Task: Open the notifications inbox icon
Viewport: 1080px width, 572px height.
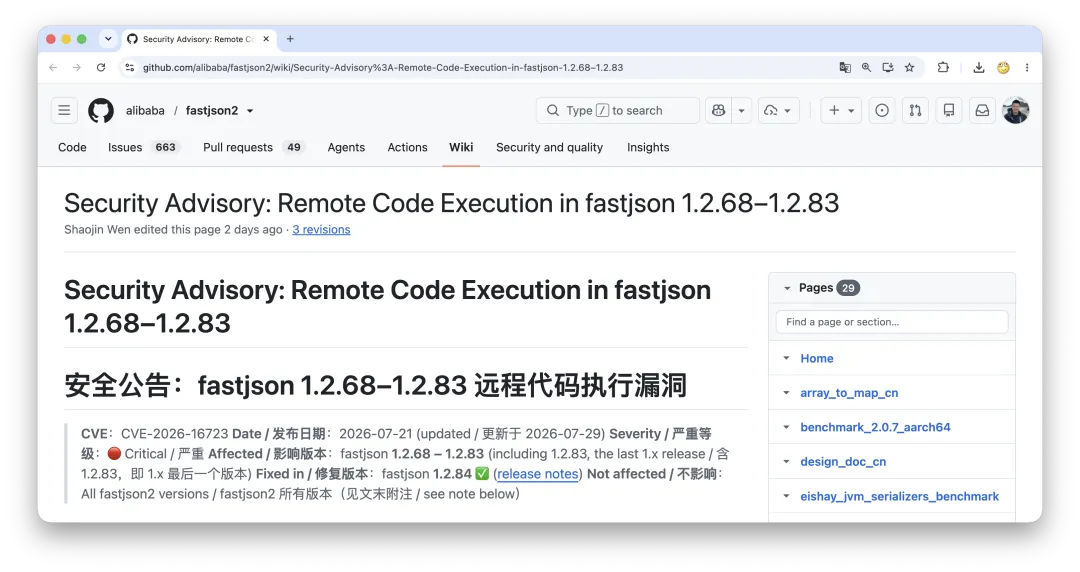Action: 982,110
